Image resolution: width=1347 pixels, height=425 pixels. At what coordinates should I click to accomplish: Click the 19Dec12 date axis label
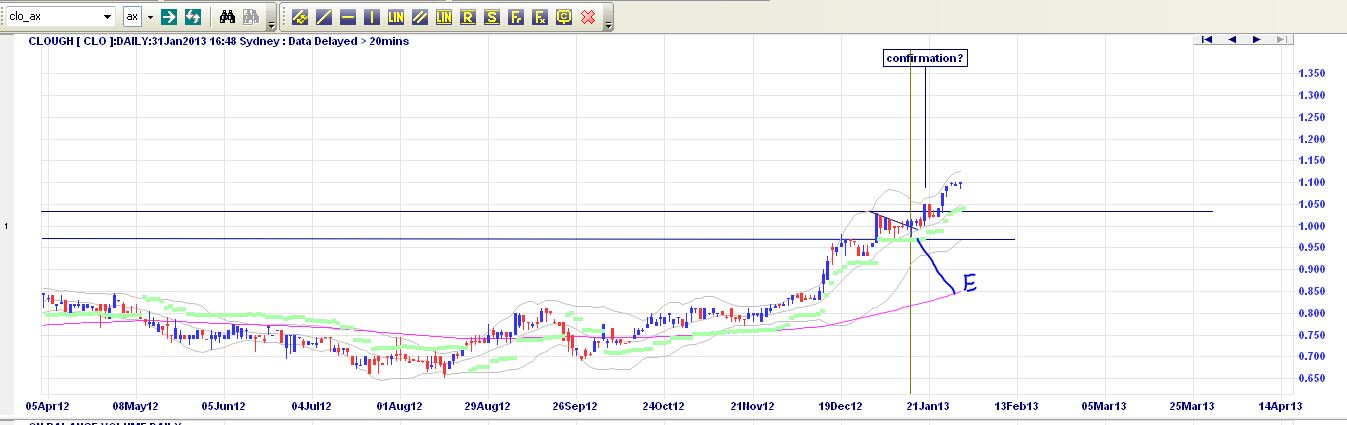(x=839, y=406)
